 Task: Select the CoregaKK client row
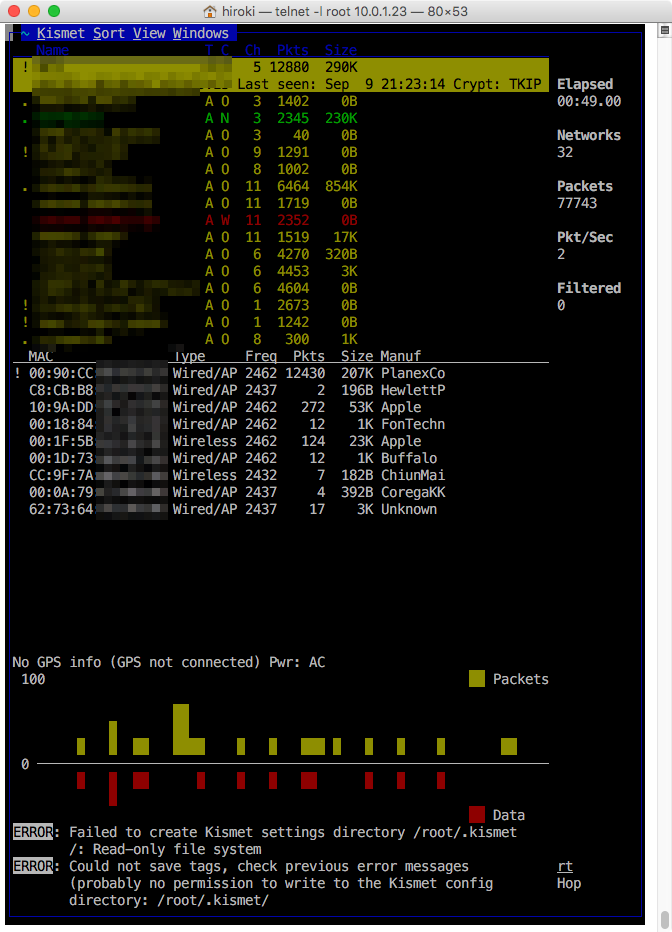pos(280,492)
